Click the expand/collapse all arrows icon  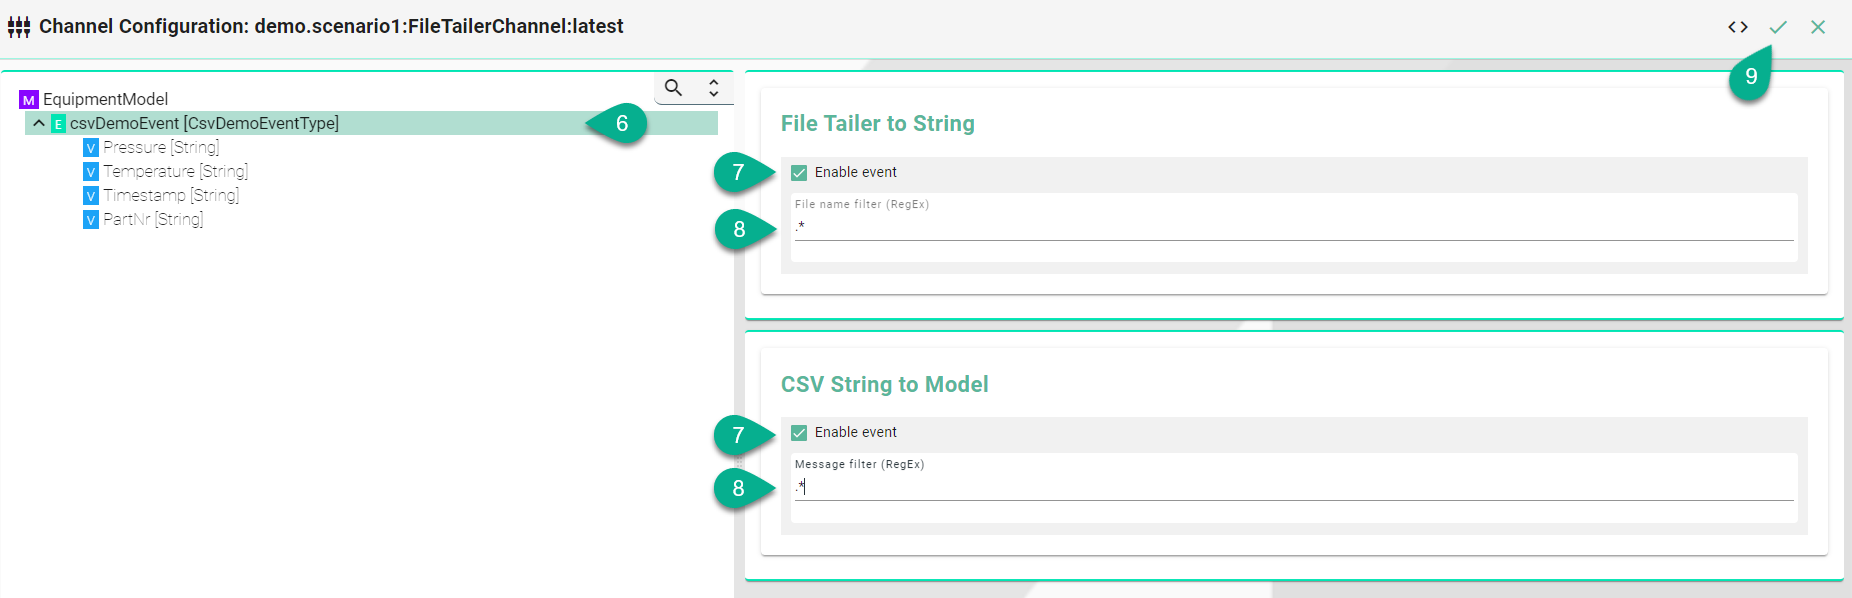[714, 88]
